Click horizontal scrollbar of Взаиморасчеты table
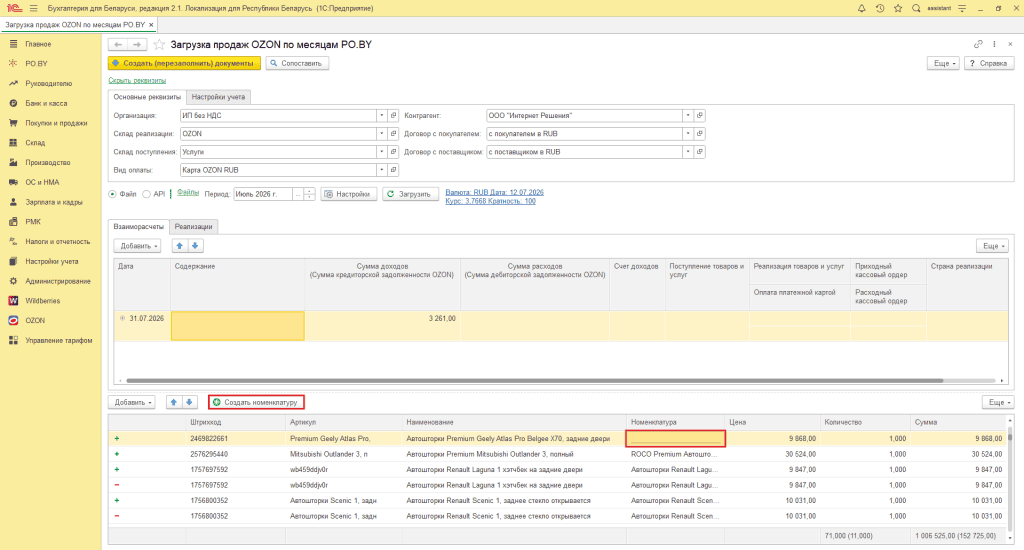The height and width of the screenshot is (550, 1024). click(534, 380)
